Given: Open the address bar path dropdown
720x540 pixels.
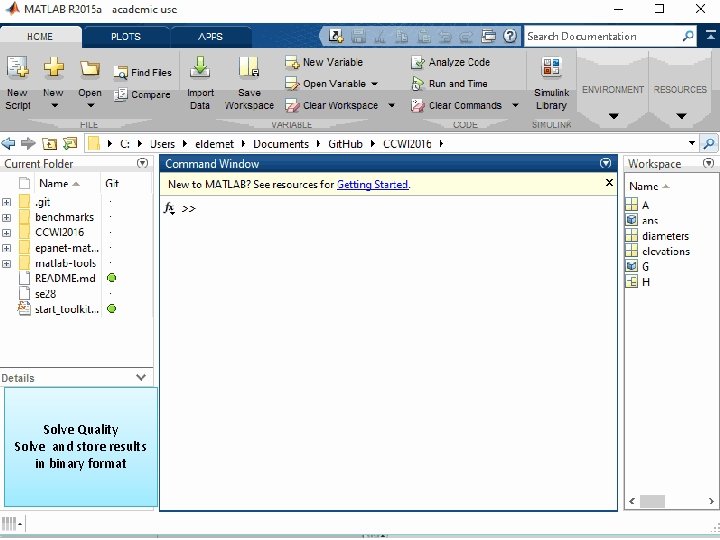Looking at the screenshot, I should point(692,144).
